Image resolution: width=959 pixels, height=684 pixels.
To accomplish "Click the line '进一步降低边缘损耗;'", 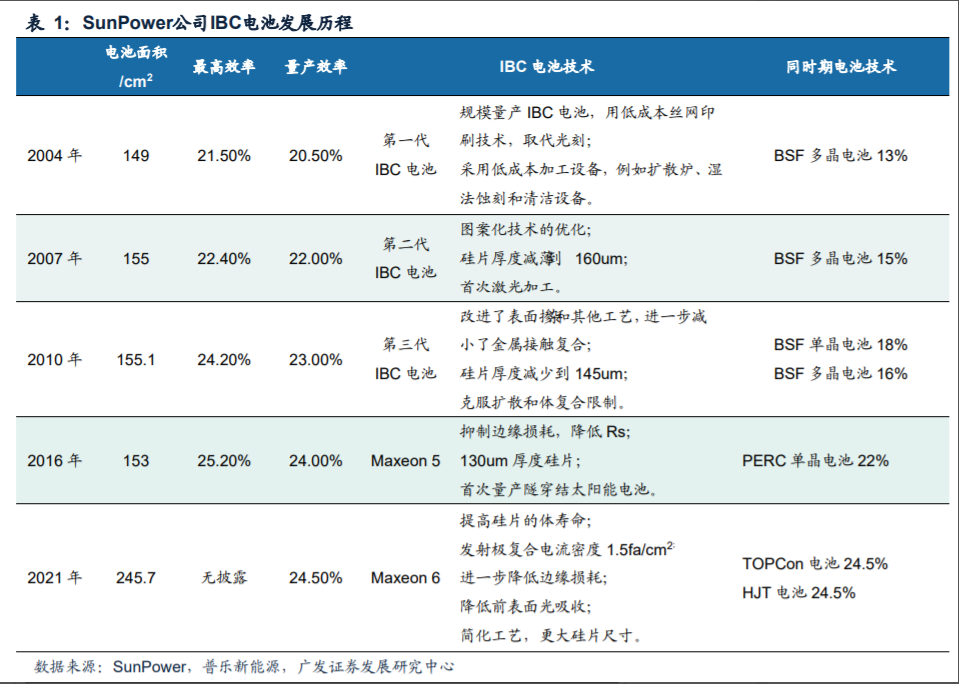I will (533, 577).
